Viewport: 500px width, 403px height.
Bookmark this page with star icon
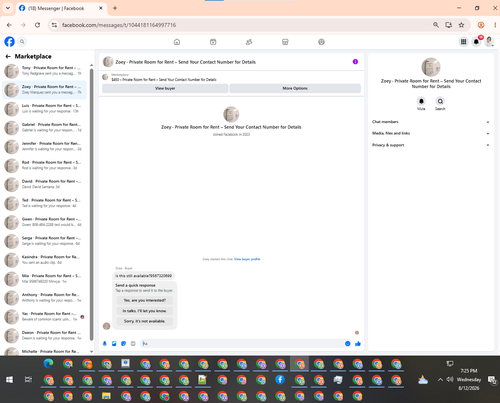[461, 25]
